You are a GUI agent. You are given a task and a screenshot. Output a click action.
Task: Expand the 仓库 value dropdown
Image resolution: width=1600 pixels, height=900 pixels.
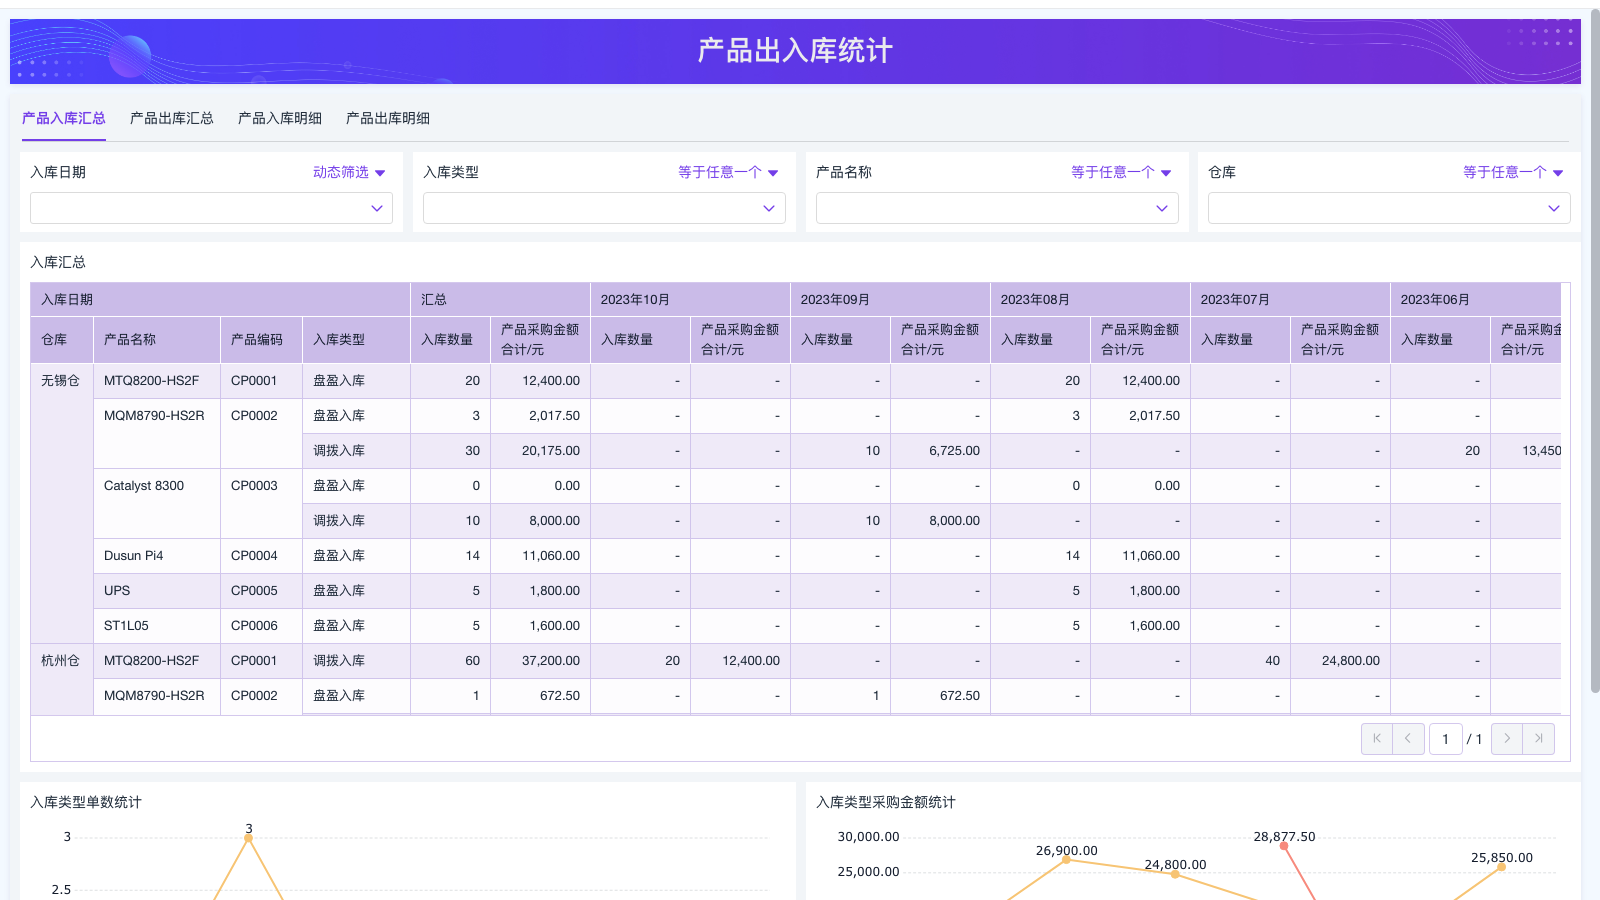pos(1389,208)
